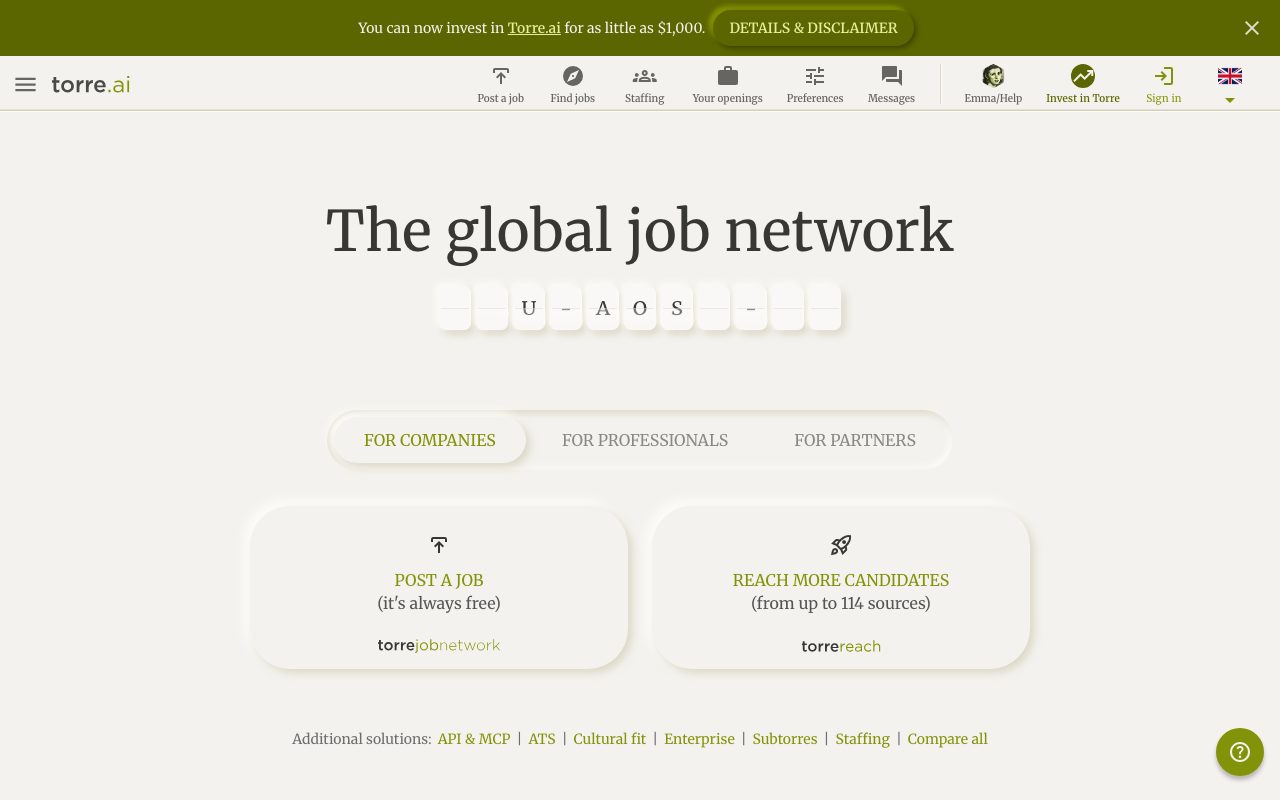The width and height of the screenshot is (1280, 800).
Task: Click the rocket icon in Reach card
Action: (841, 545)
